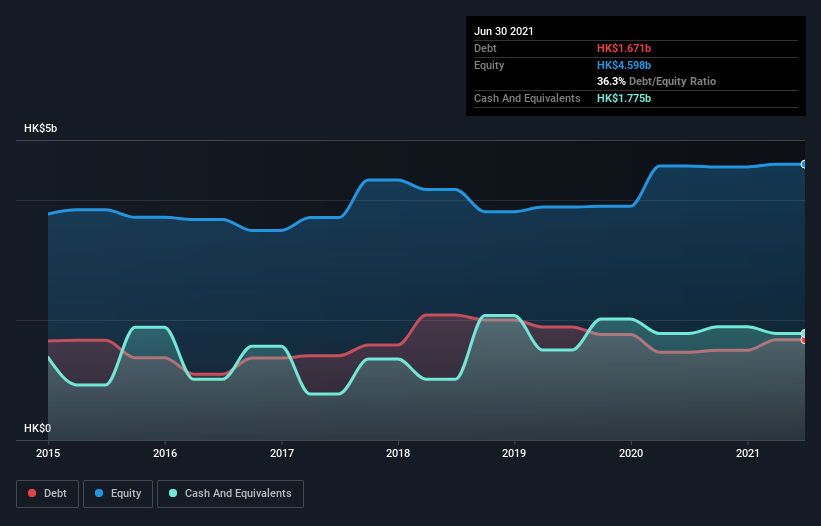Click the Jun 30 2021 tooltip date

[504, 31]
